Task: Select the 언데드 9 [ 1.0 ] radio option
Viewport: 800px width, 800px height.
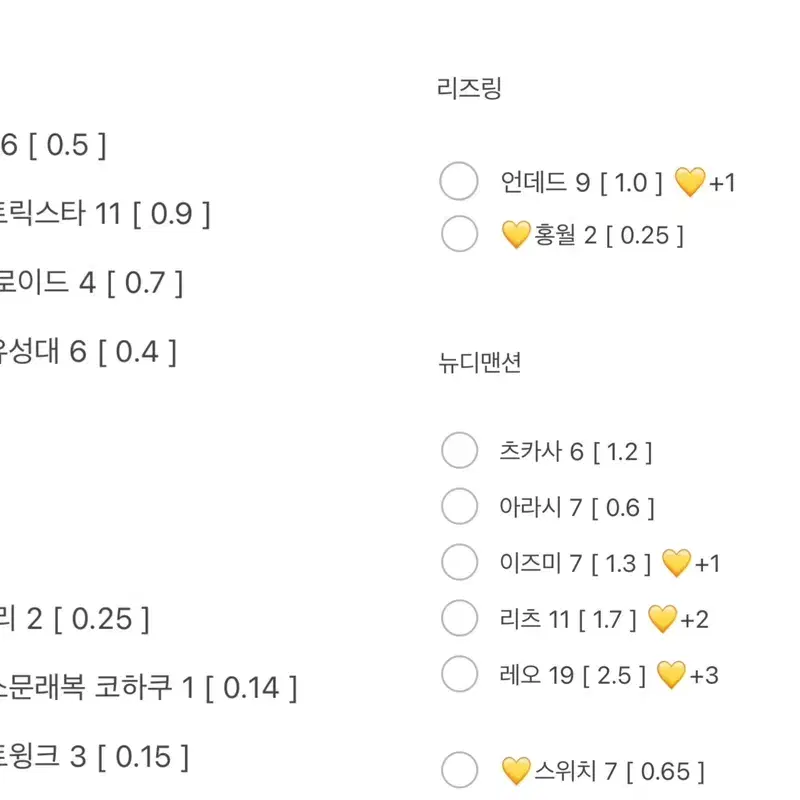Action: coord(459,181)
